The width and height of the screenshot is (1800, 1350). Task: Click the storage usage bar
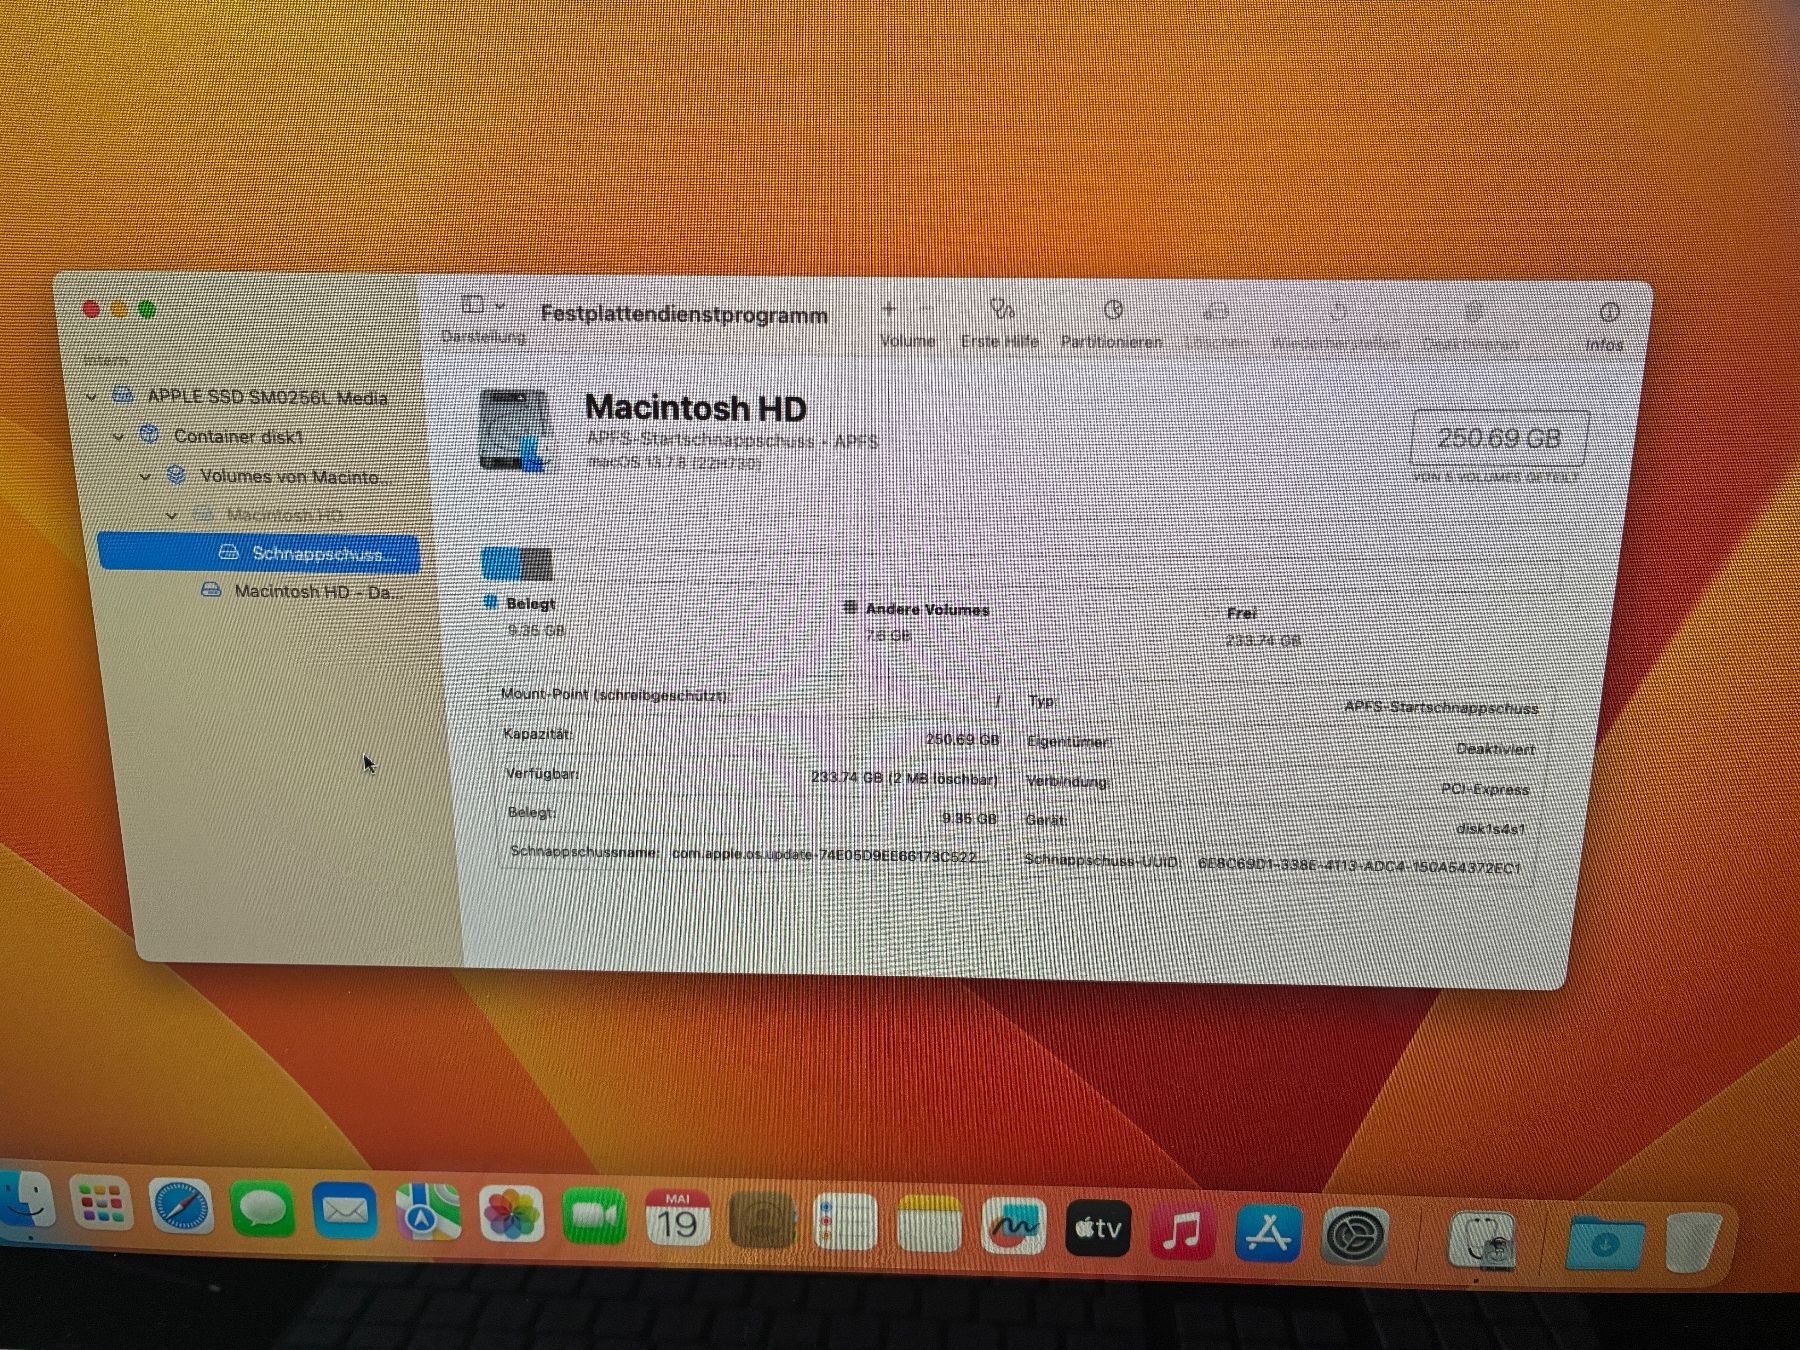click(517, 564)
